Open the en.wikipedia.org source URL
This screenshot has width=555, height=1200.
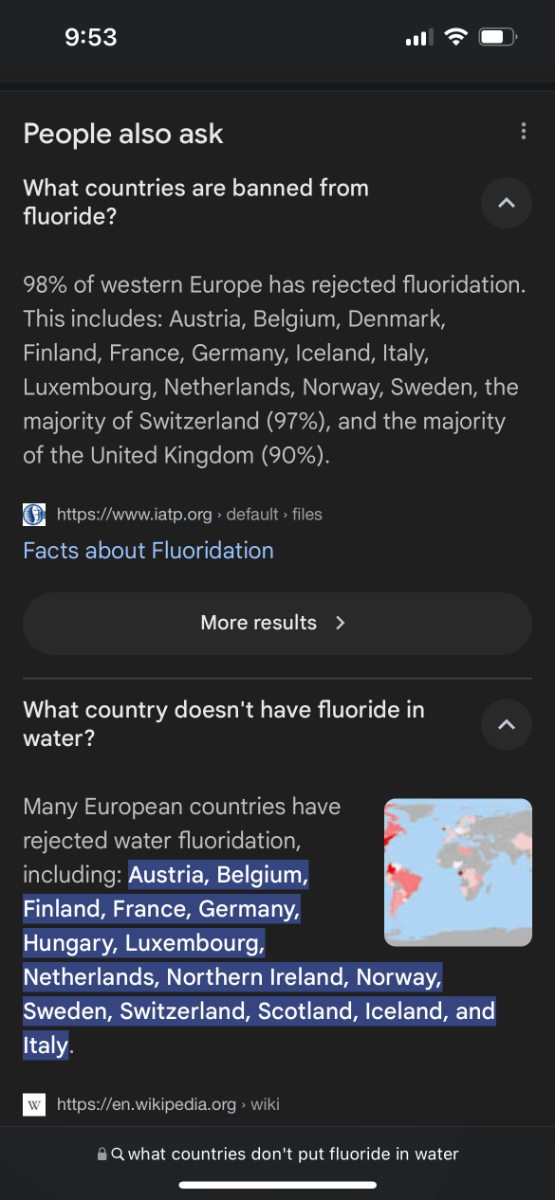point(168,1105)
